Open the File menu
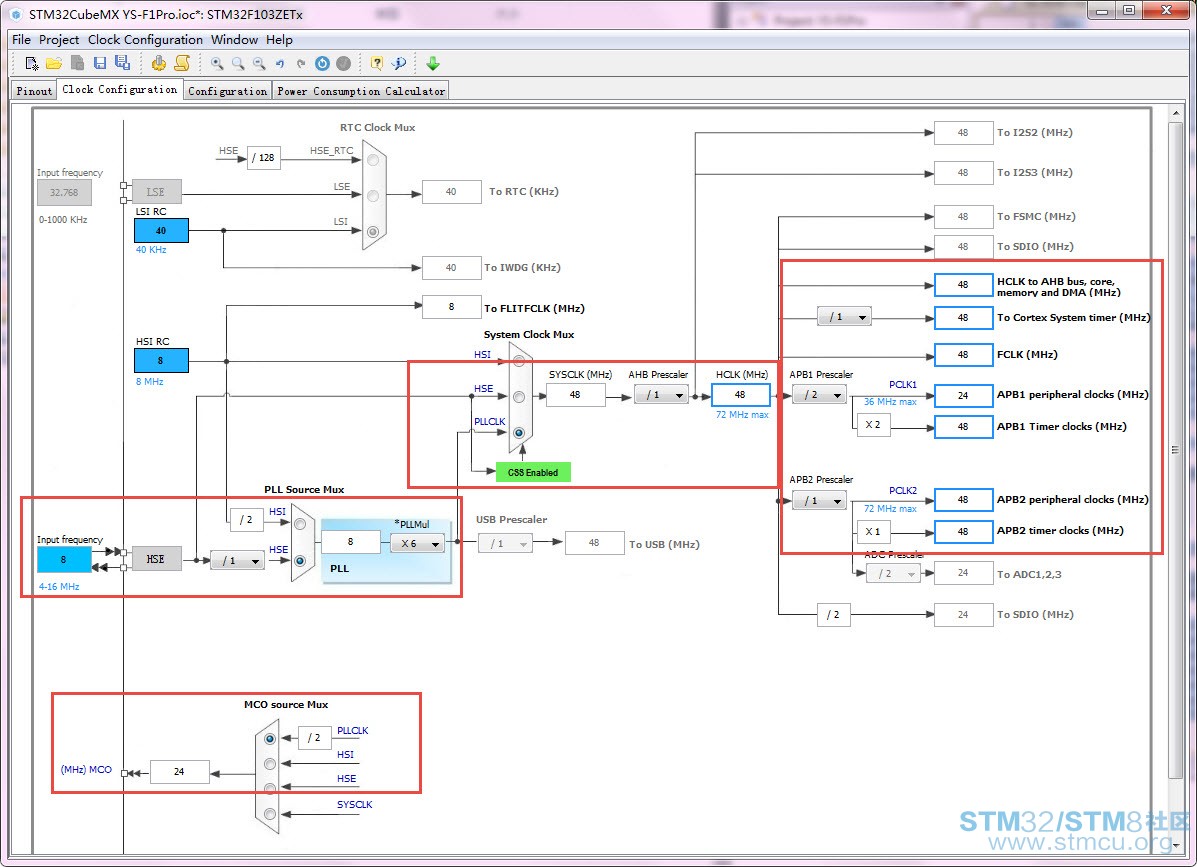 (x=21, y=40)
